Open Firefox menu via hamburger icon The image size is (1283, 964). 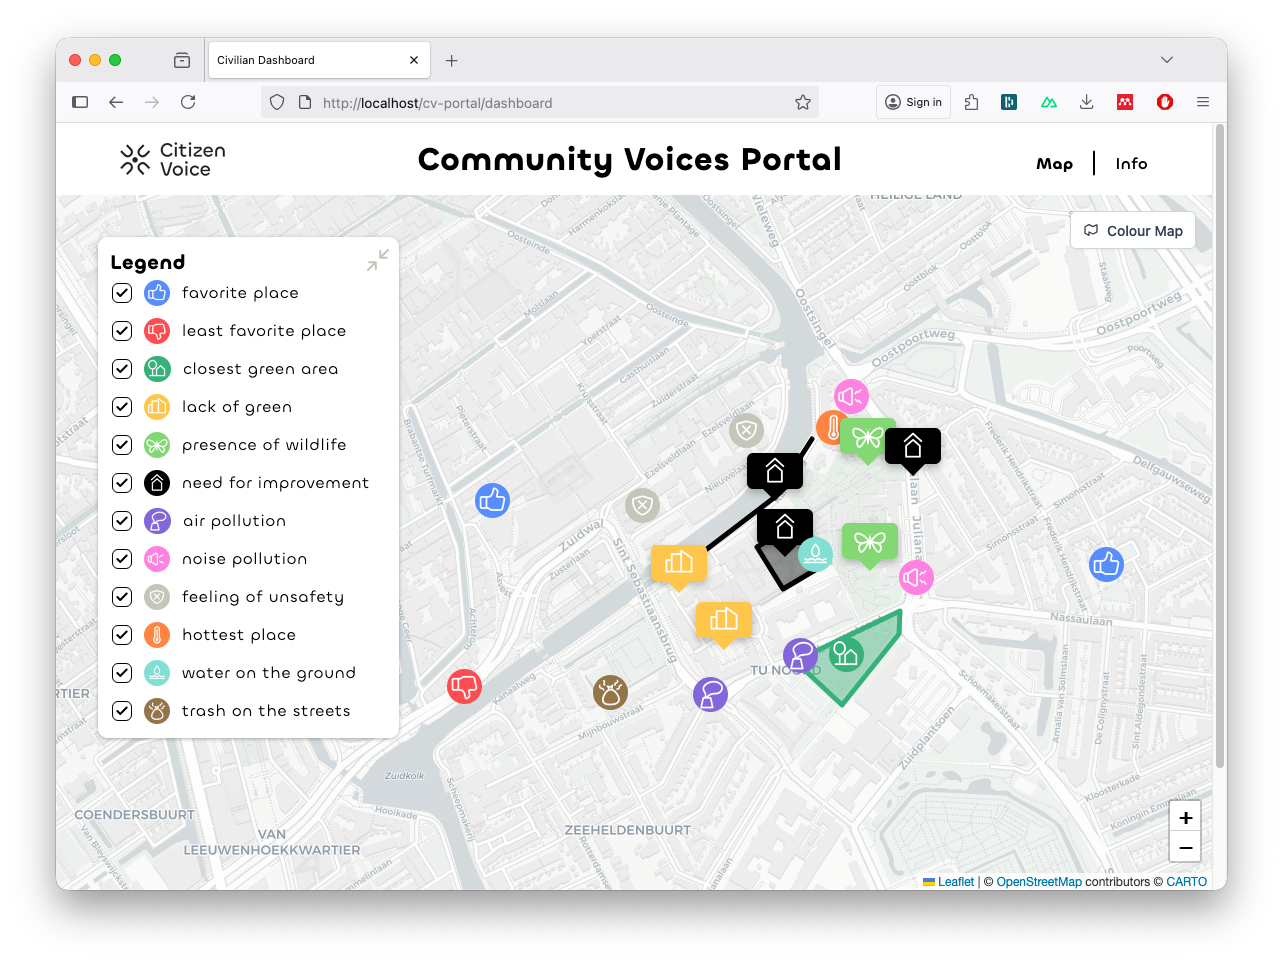tap(1203, 101)
